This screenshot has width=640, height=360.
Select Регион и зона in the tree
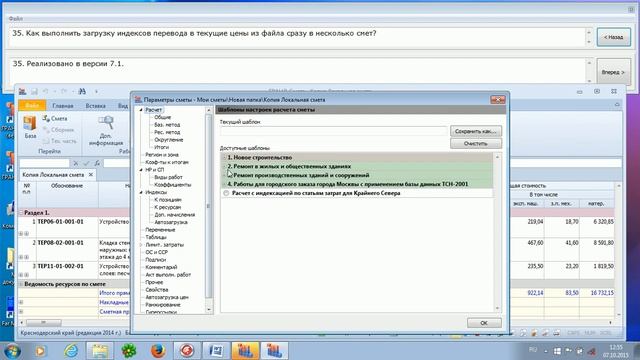click(162, 155)
